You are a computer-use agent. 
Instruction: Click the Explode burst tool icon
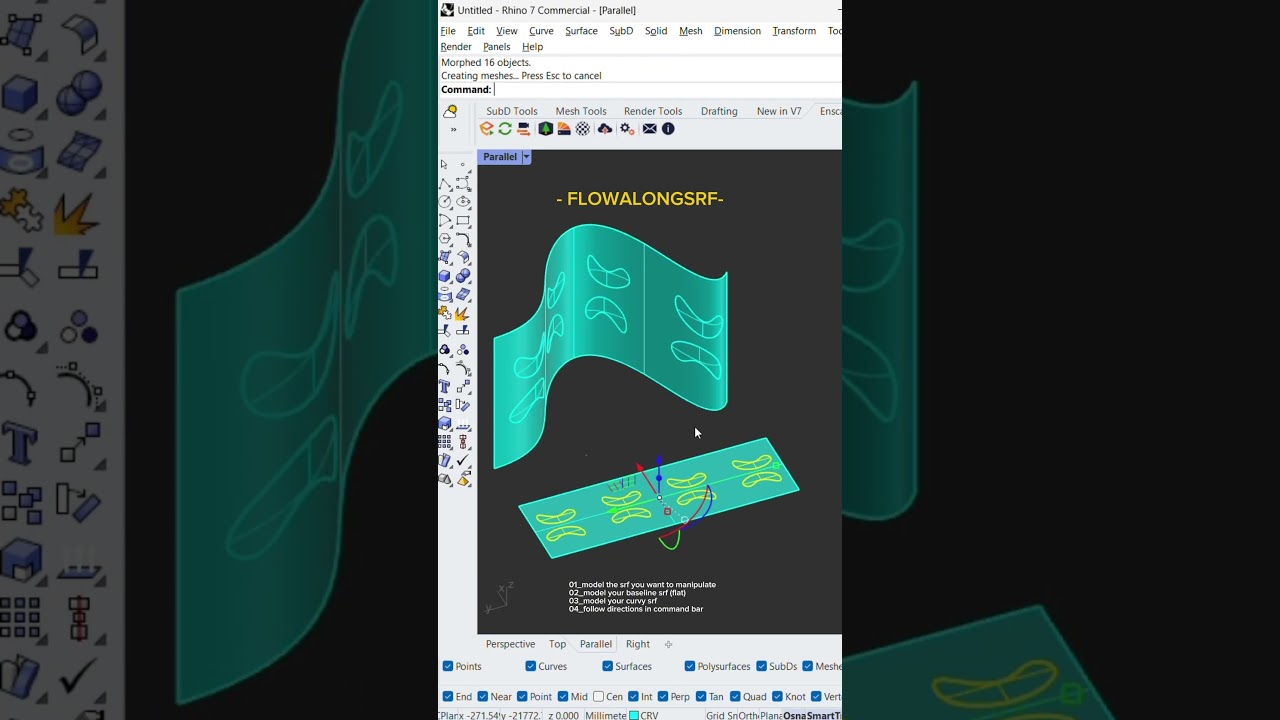[463, 313]
